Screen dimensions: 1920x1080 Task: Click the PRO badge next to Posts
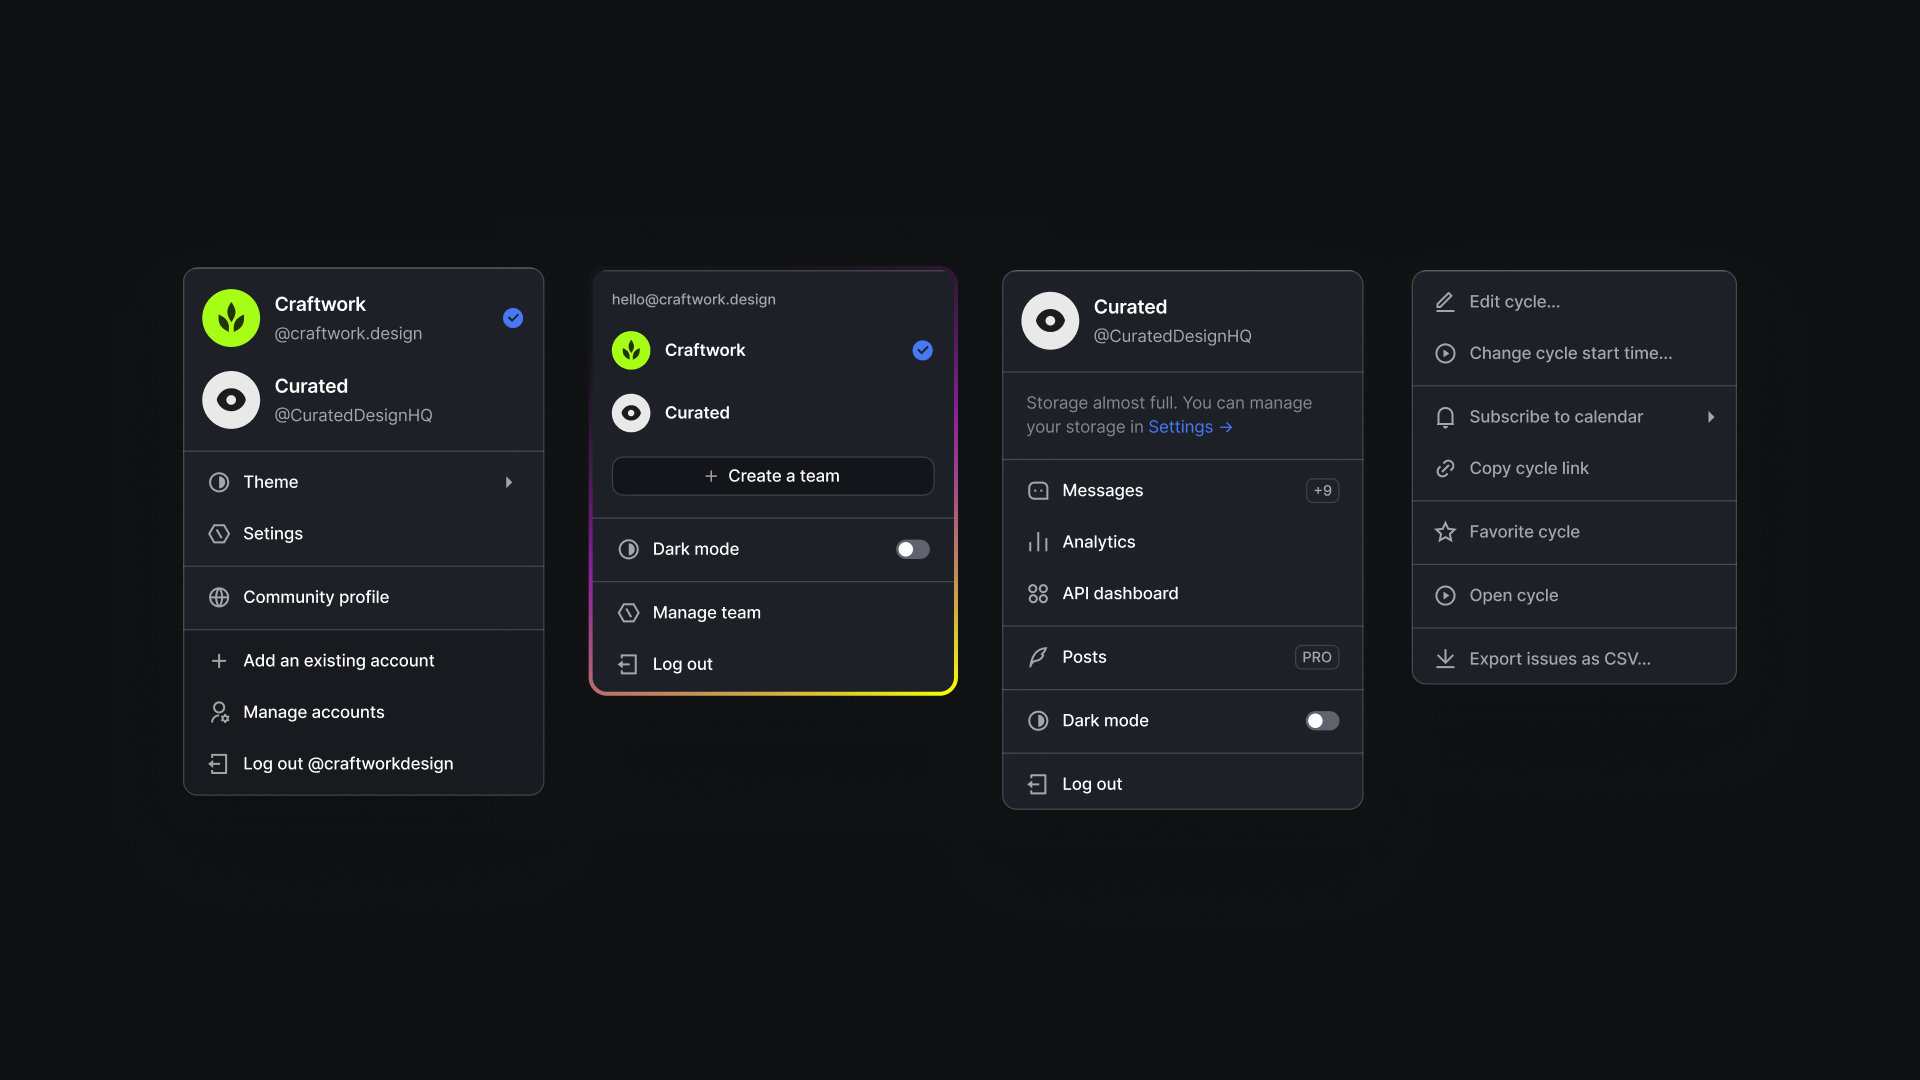(x=1317, y=657)
